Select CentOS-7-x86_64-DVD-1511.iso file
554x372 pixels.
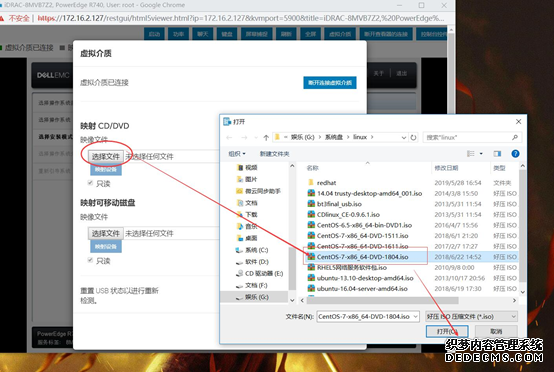point(362,235)
